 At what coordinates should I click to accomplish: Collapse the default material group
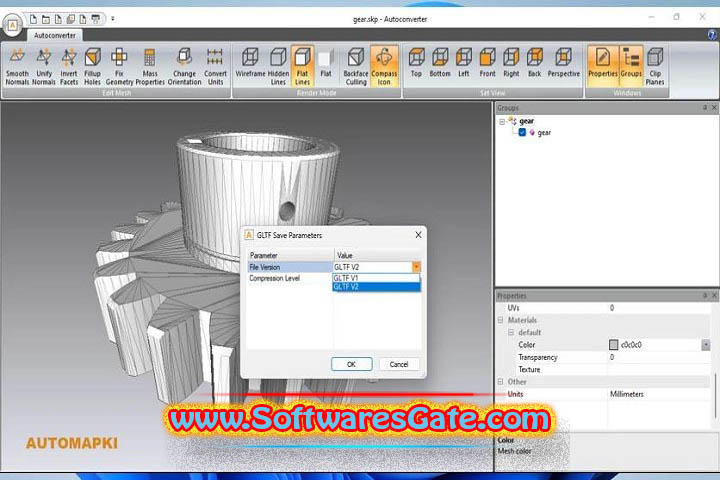[x=511, y=332]
